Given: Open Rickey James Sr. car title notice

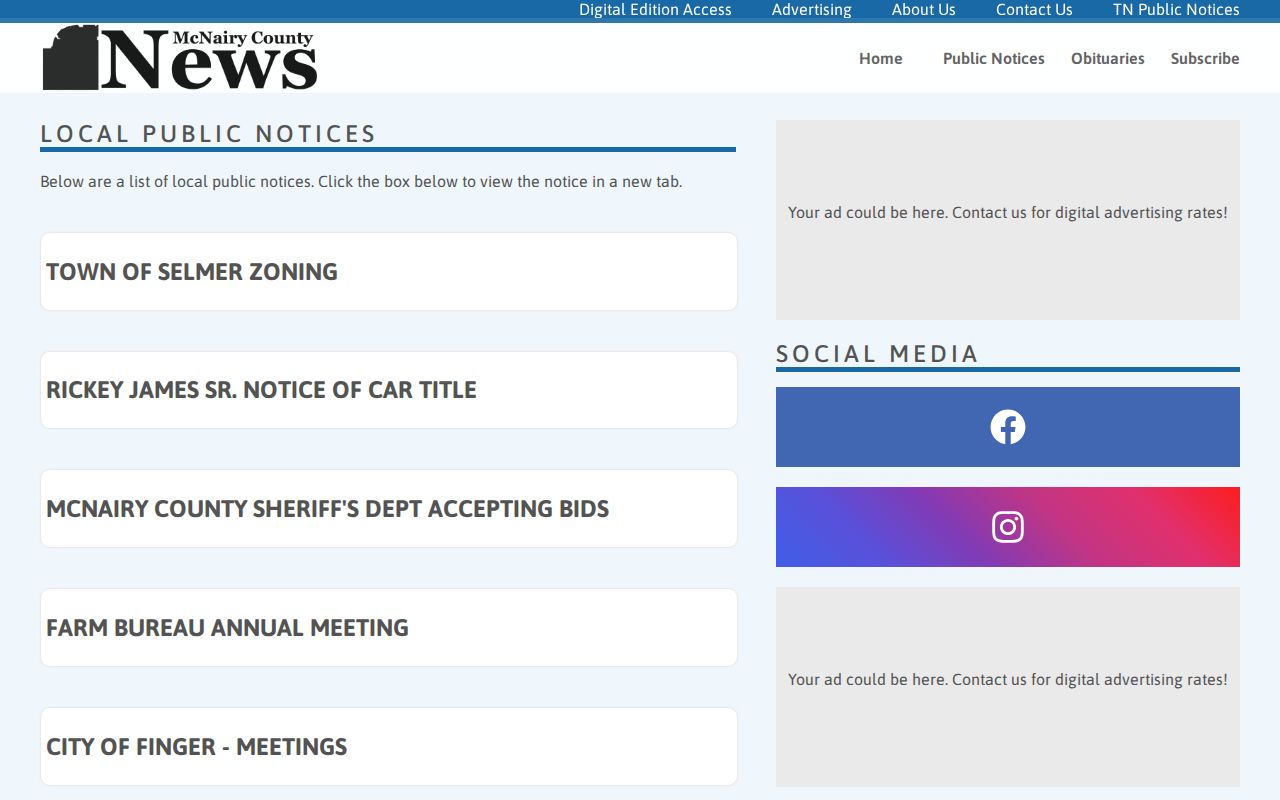Looking at the screenshot, I should 389,390.
